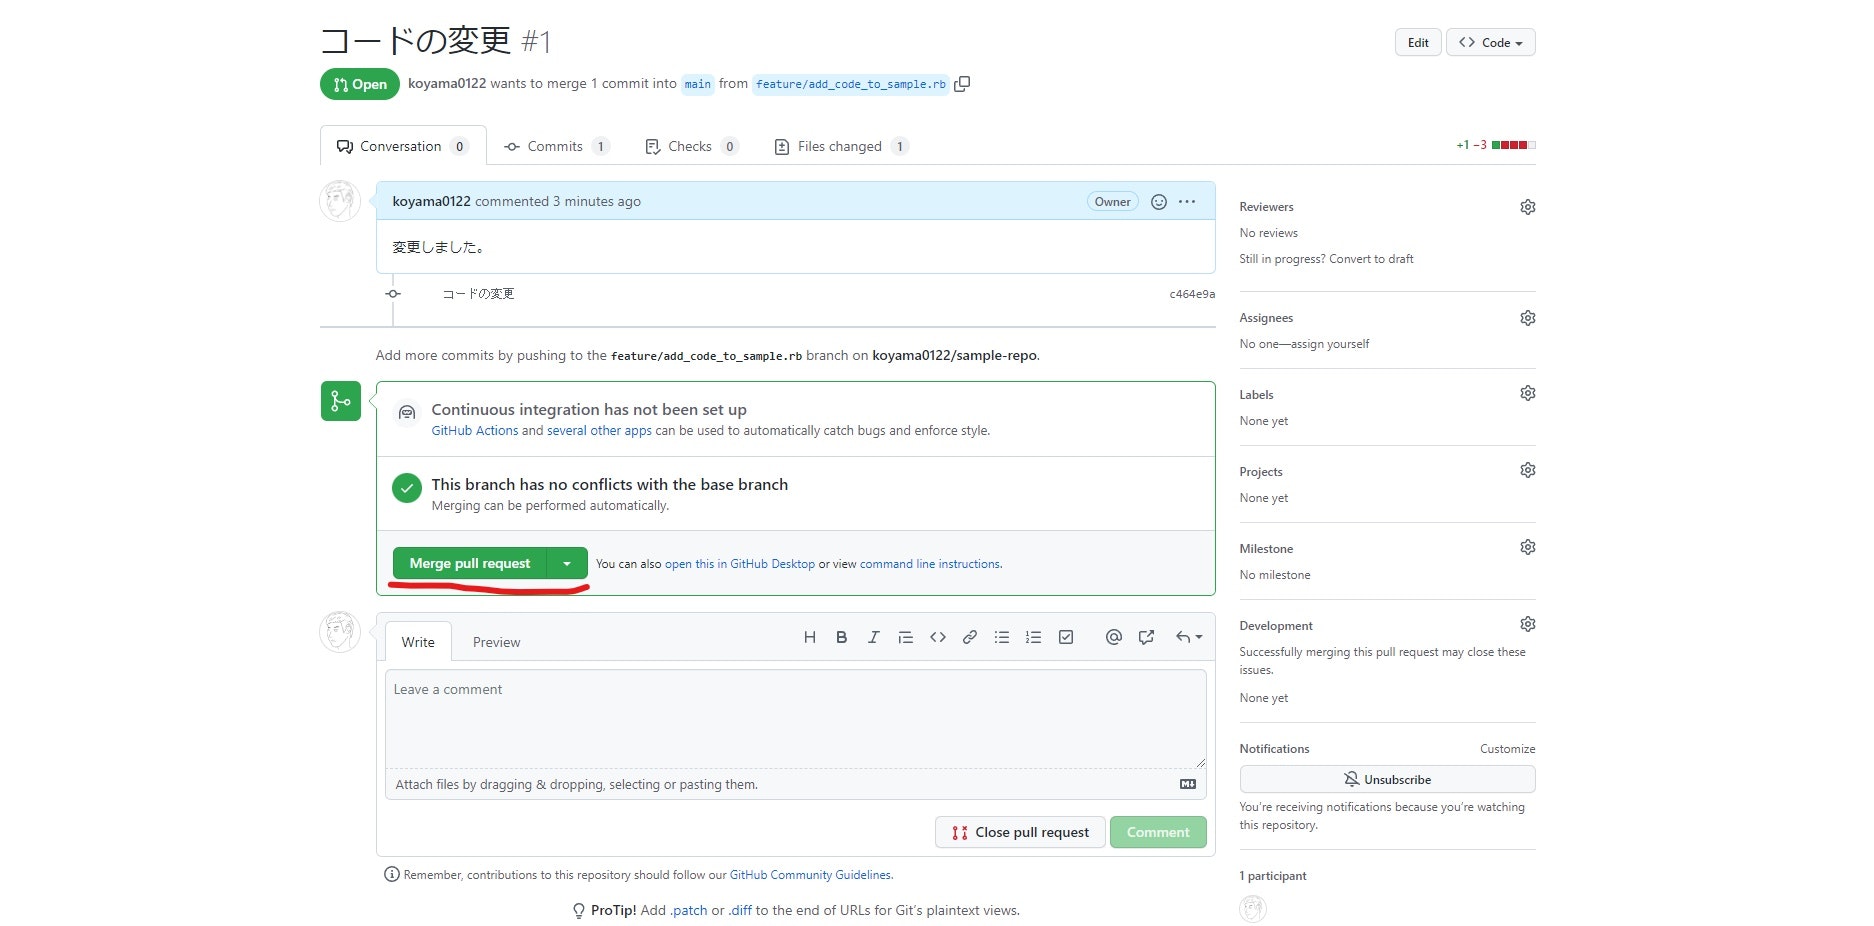
Task: Select the Write tab in comment editor
Action: (418, 642)
